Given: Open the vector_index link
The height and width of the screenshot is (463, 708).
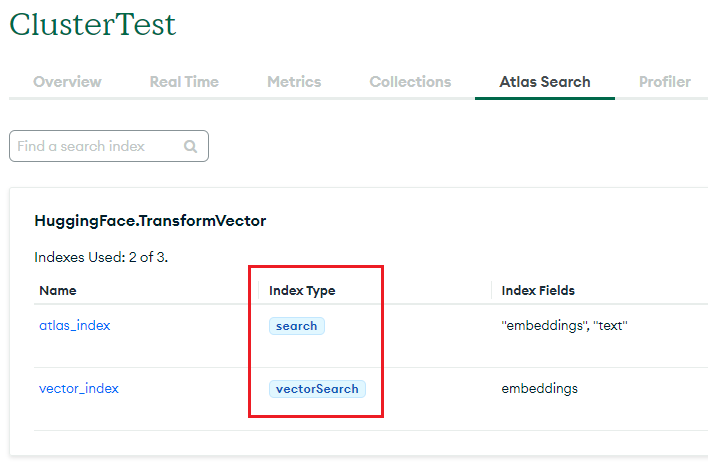Looking at the screenshot, I should click(79, 388).
